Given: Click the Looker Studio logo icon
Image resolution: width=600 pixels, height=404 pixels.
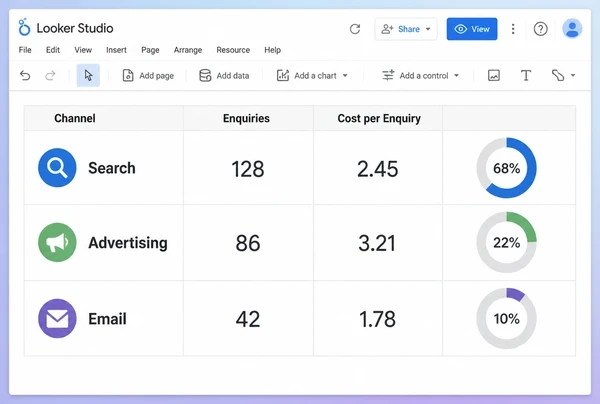Looking at the screenshot, I should 24,27.
